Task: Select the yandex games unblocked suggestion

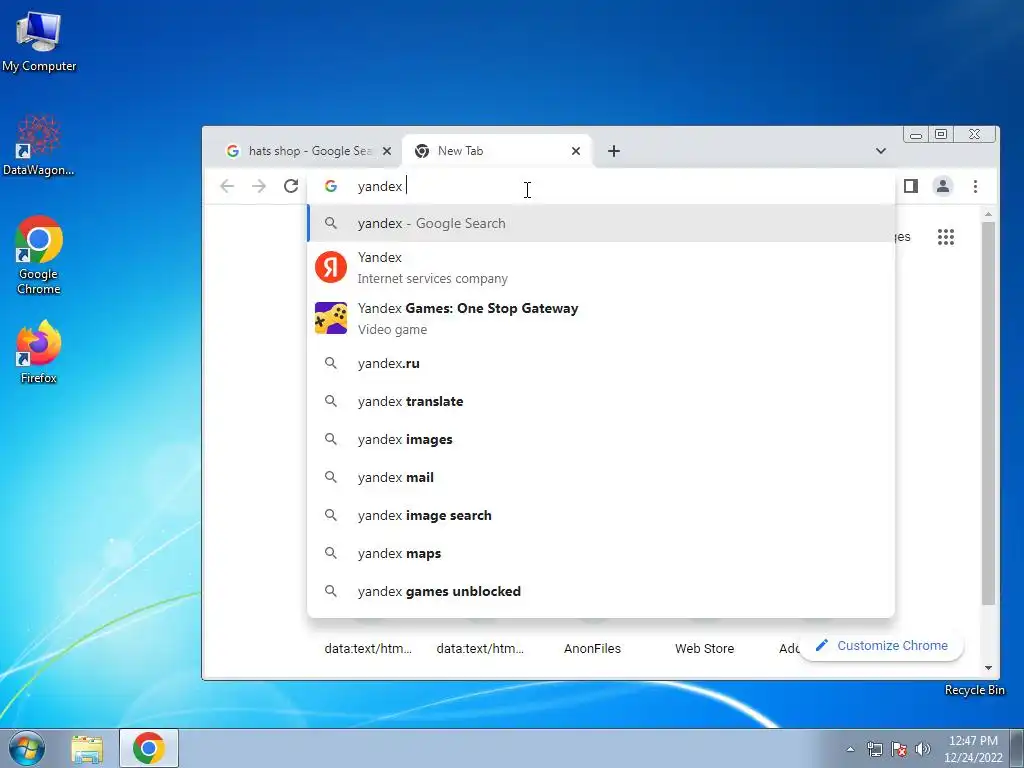Action: point(601,591)
